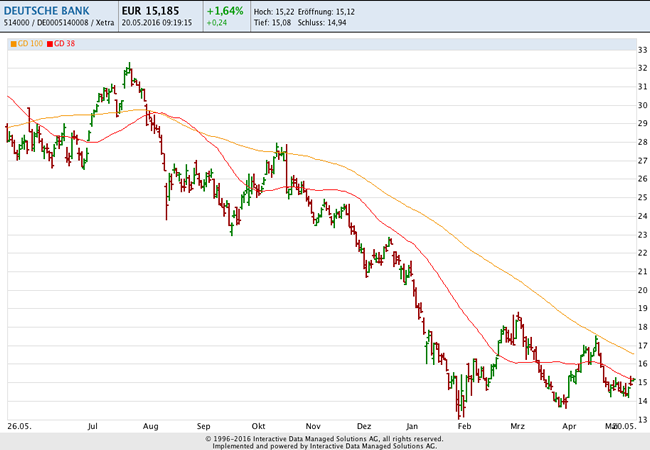Click the 26.05. date axis label
This screenshot has width=650, height=450.
(x=19, y=426)
